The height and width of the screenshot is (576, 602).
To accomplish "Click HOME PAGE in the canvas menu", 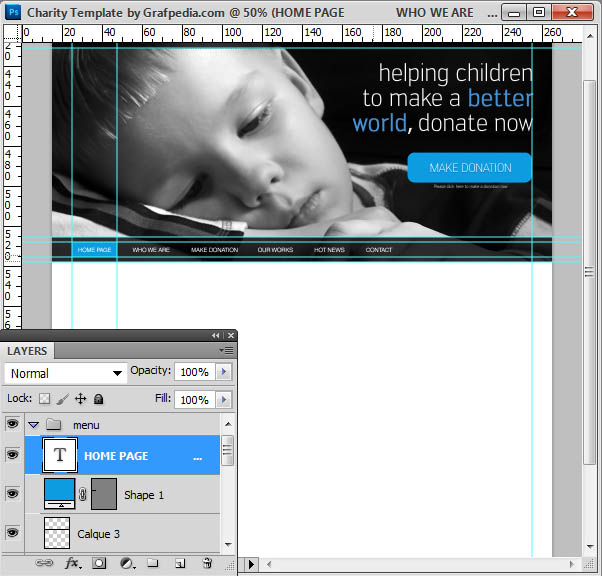I will 94,250.
